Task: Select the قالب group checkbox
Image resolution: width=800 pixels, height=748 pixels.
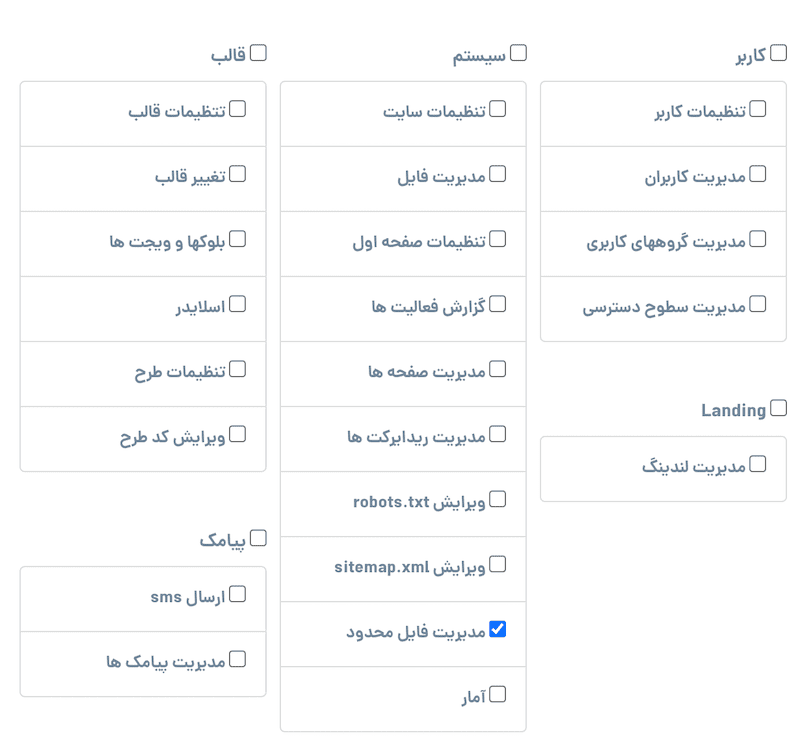Action: tap(258, 53)
